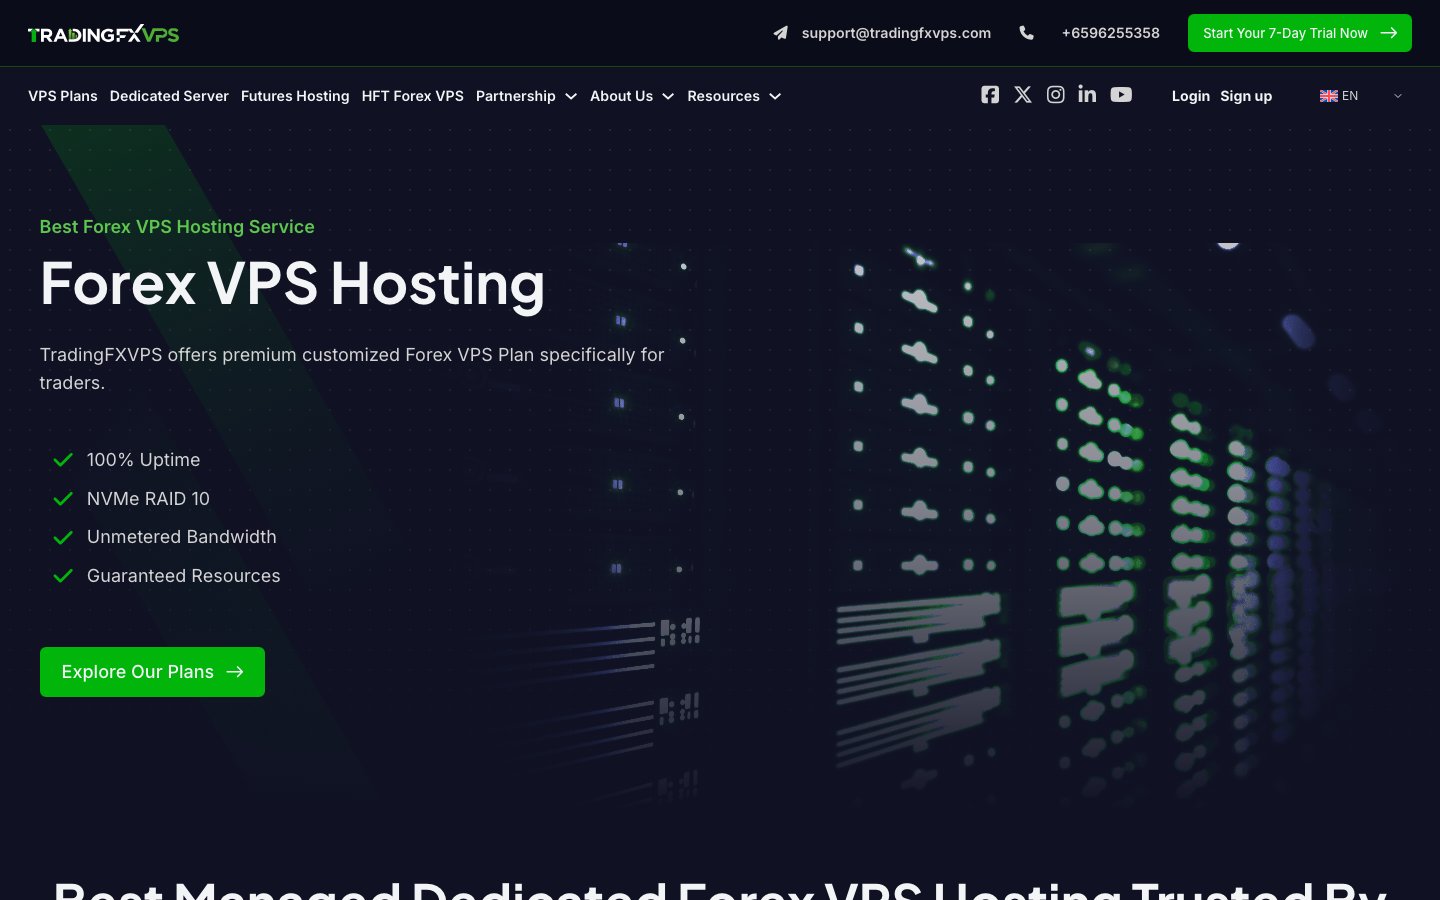This screenshot has width=1440, height=900.
Task: Click the 'Forex VPS Hosting' headline
Action: coord(292,284)
